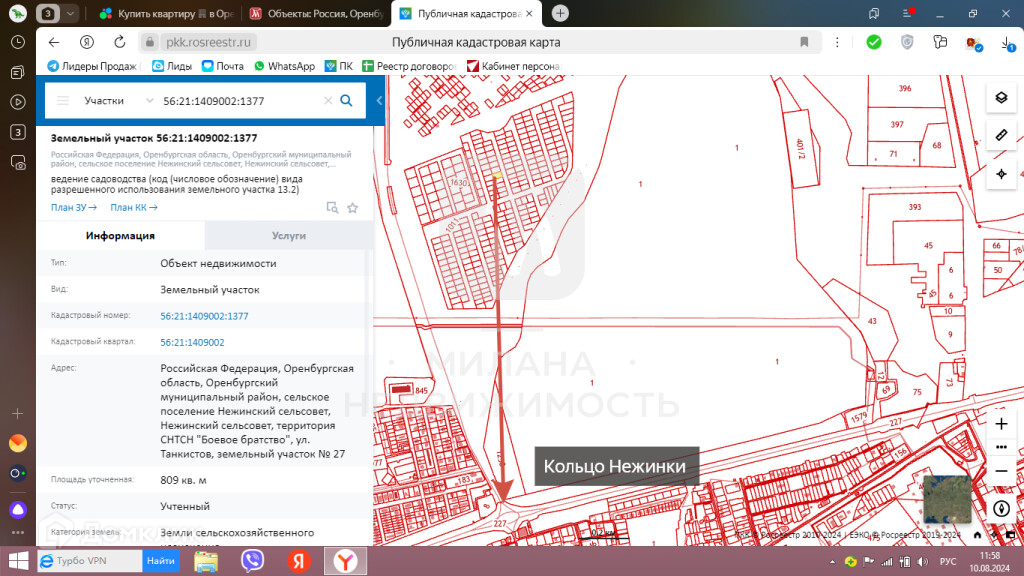Click the cadastral quarter 56:21:1409002 link

pyautogui.click(x=192, y=342)
